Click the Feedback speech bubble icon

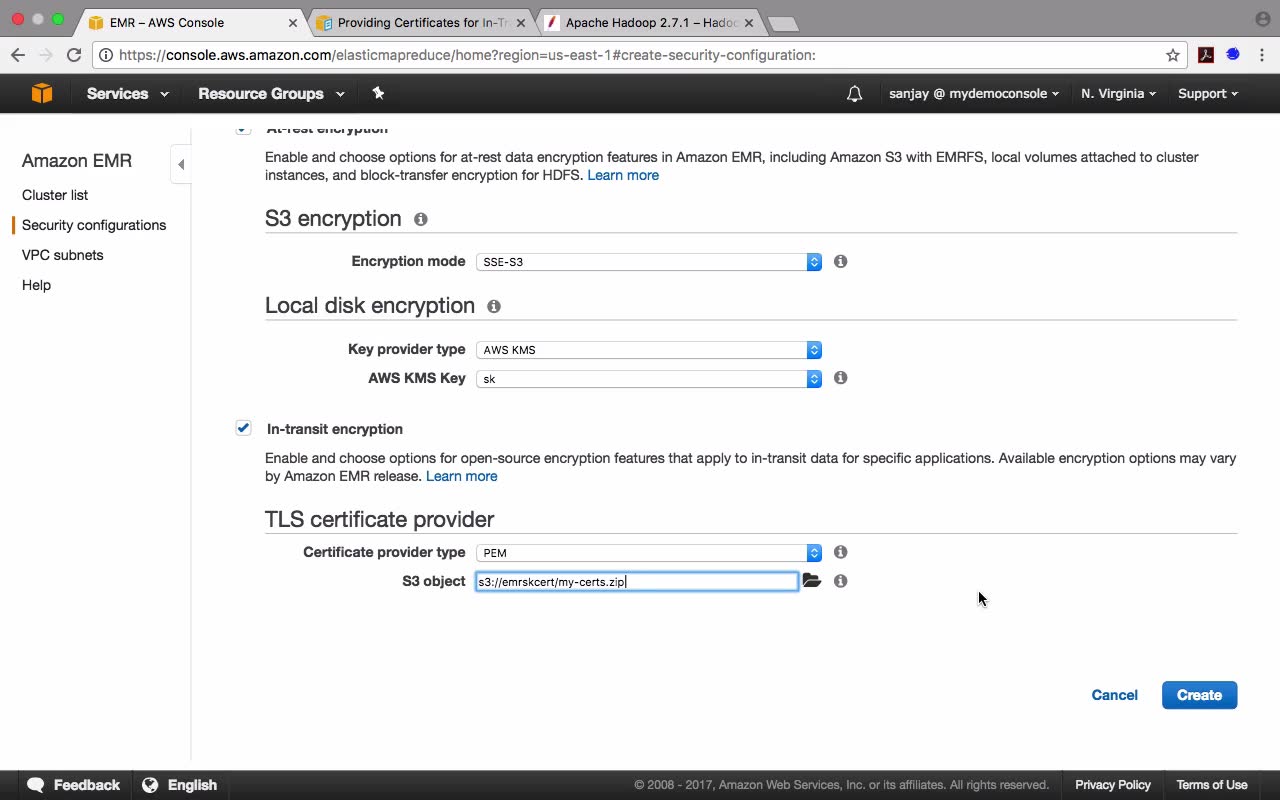tap(36, 785)
